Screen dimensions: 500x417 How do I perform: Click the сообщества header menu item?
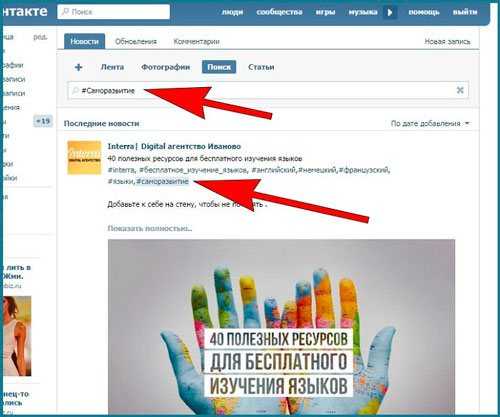pyautogui.click(x=279, y=12)
